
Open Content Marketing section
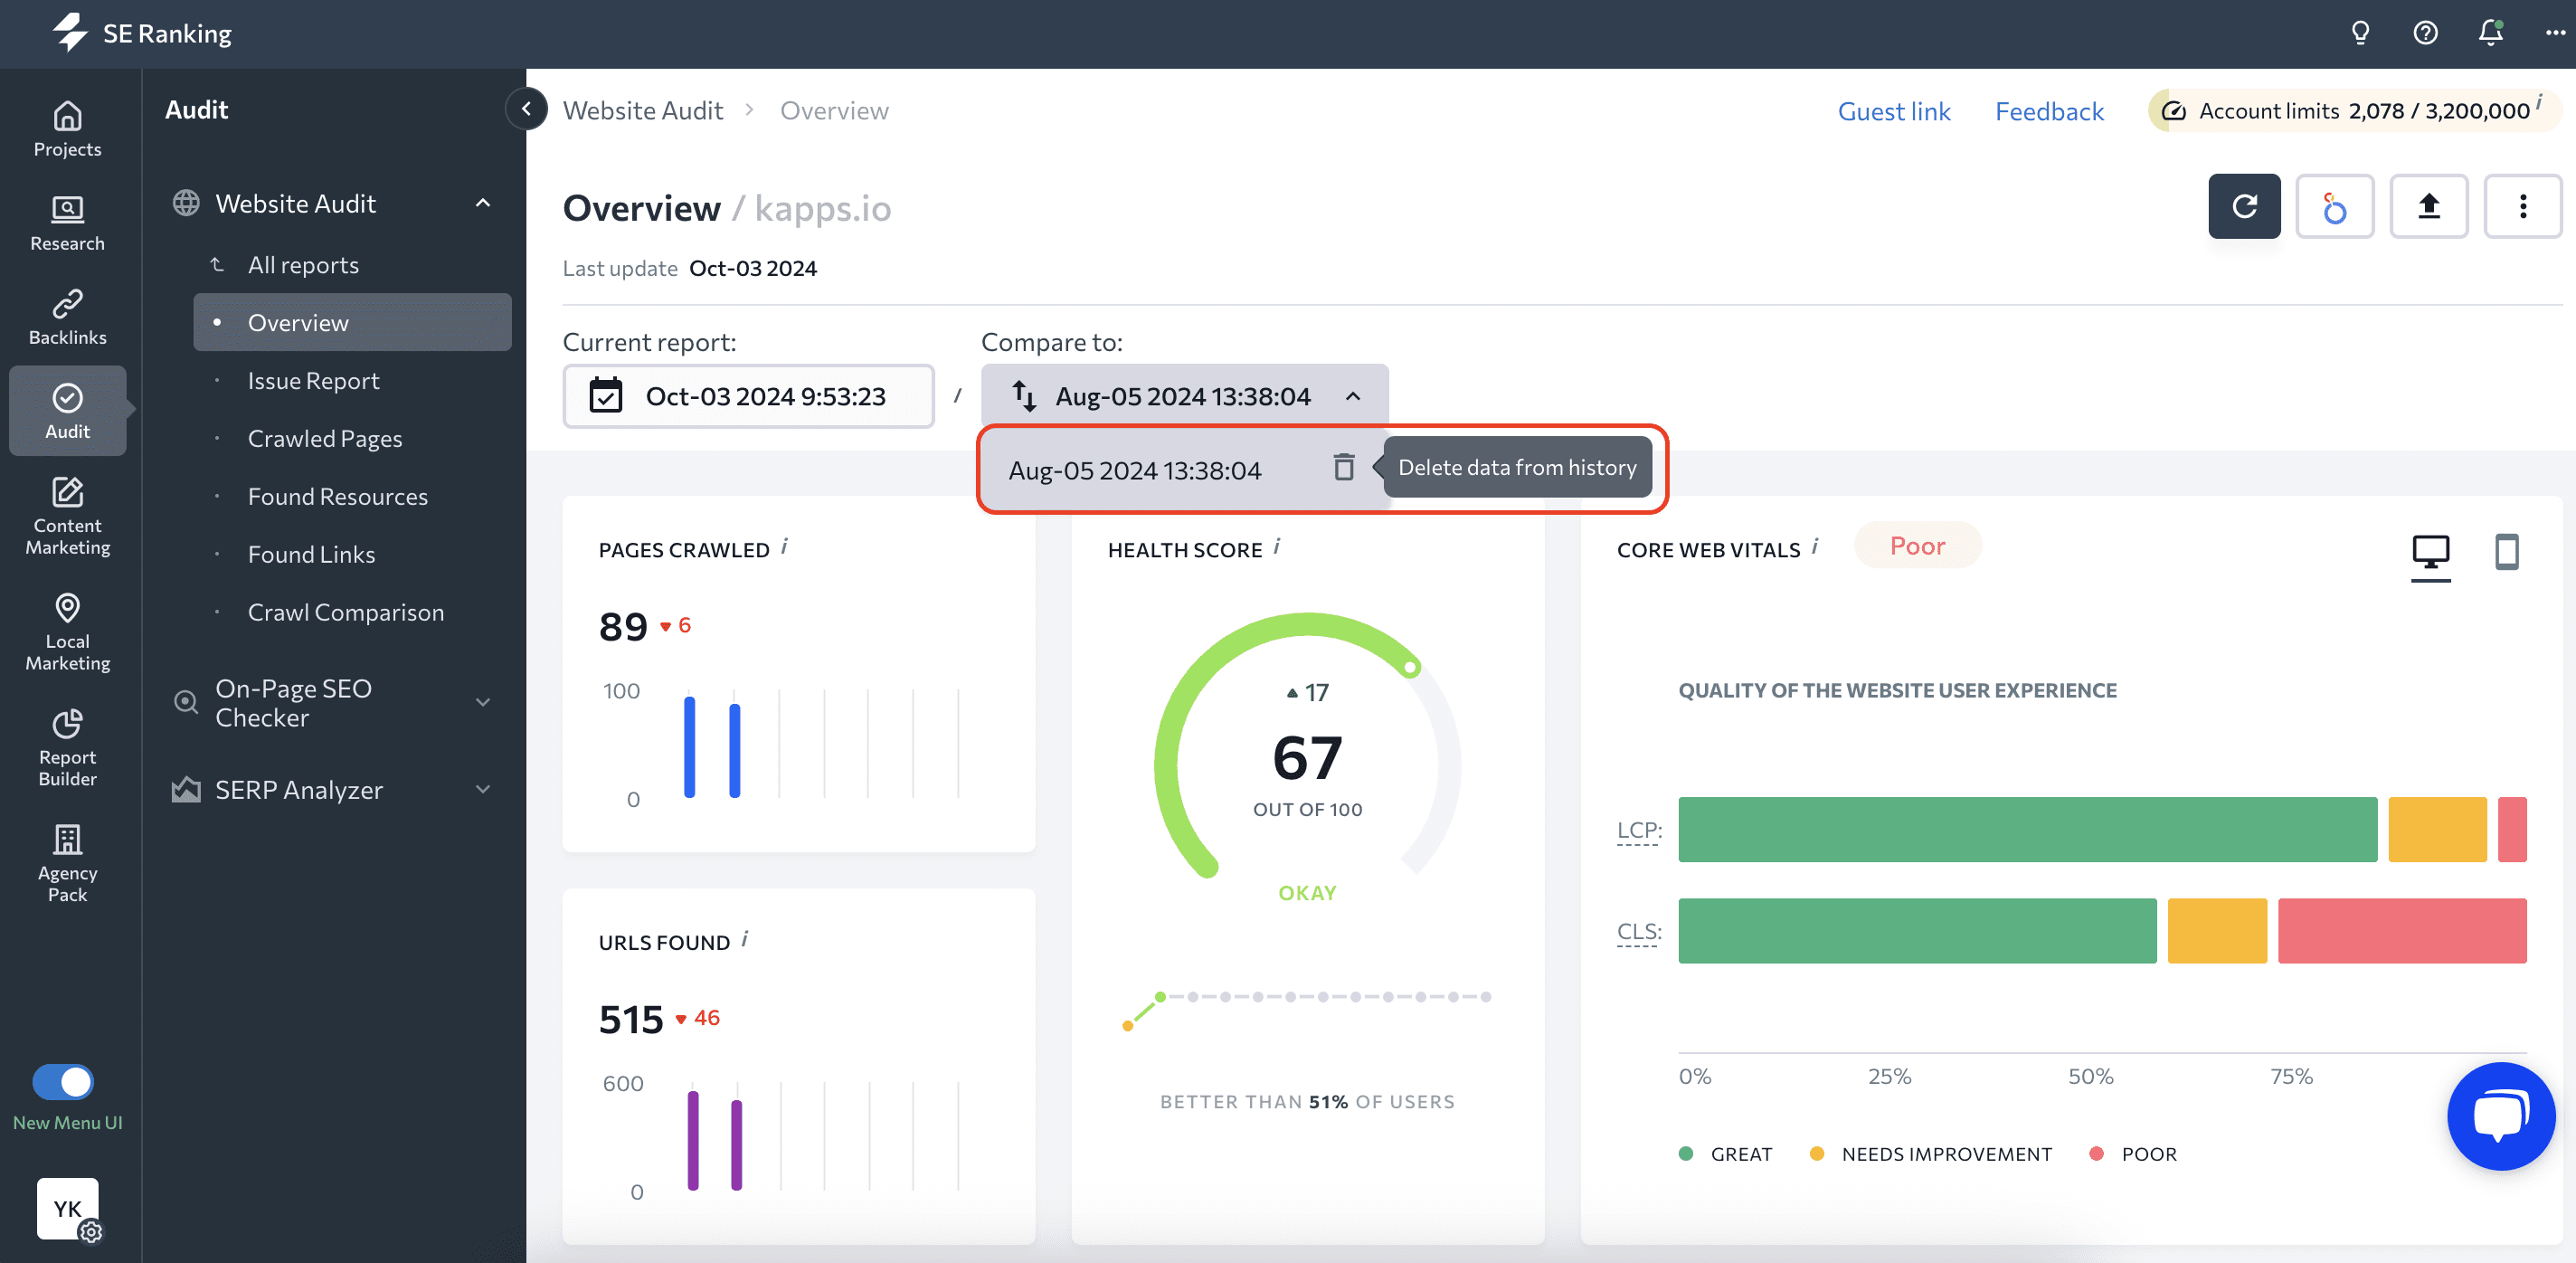[67, 516]
